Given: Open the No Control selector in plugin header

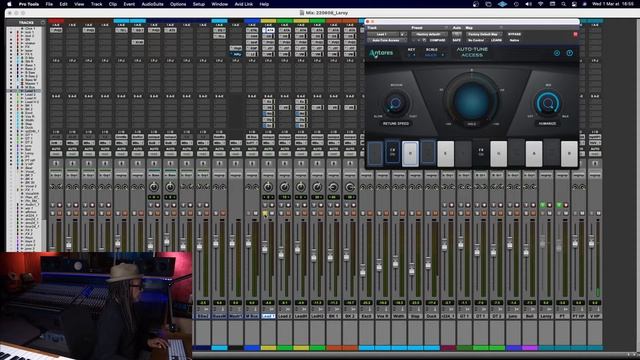Looking at the screenshot, I should pos(476,40).
